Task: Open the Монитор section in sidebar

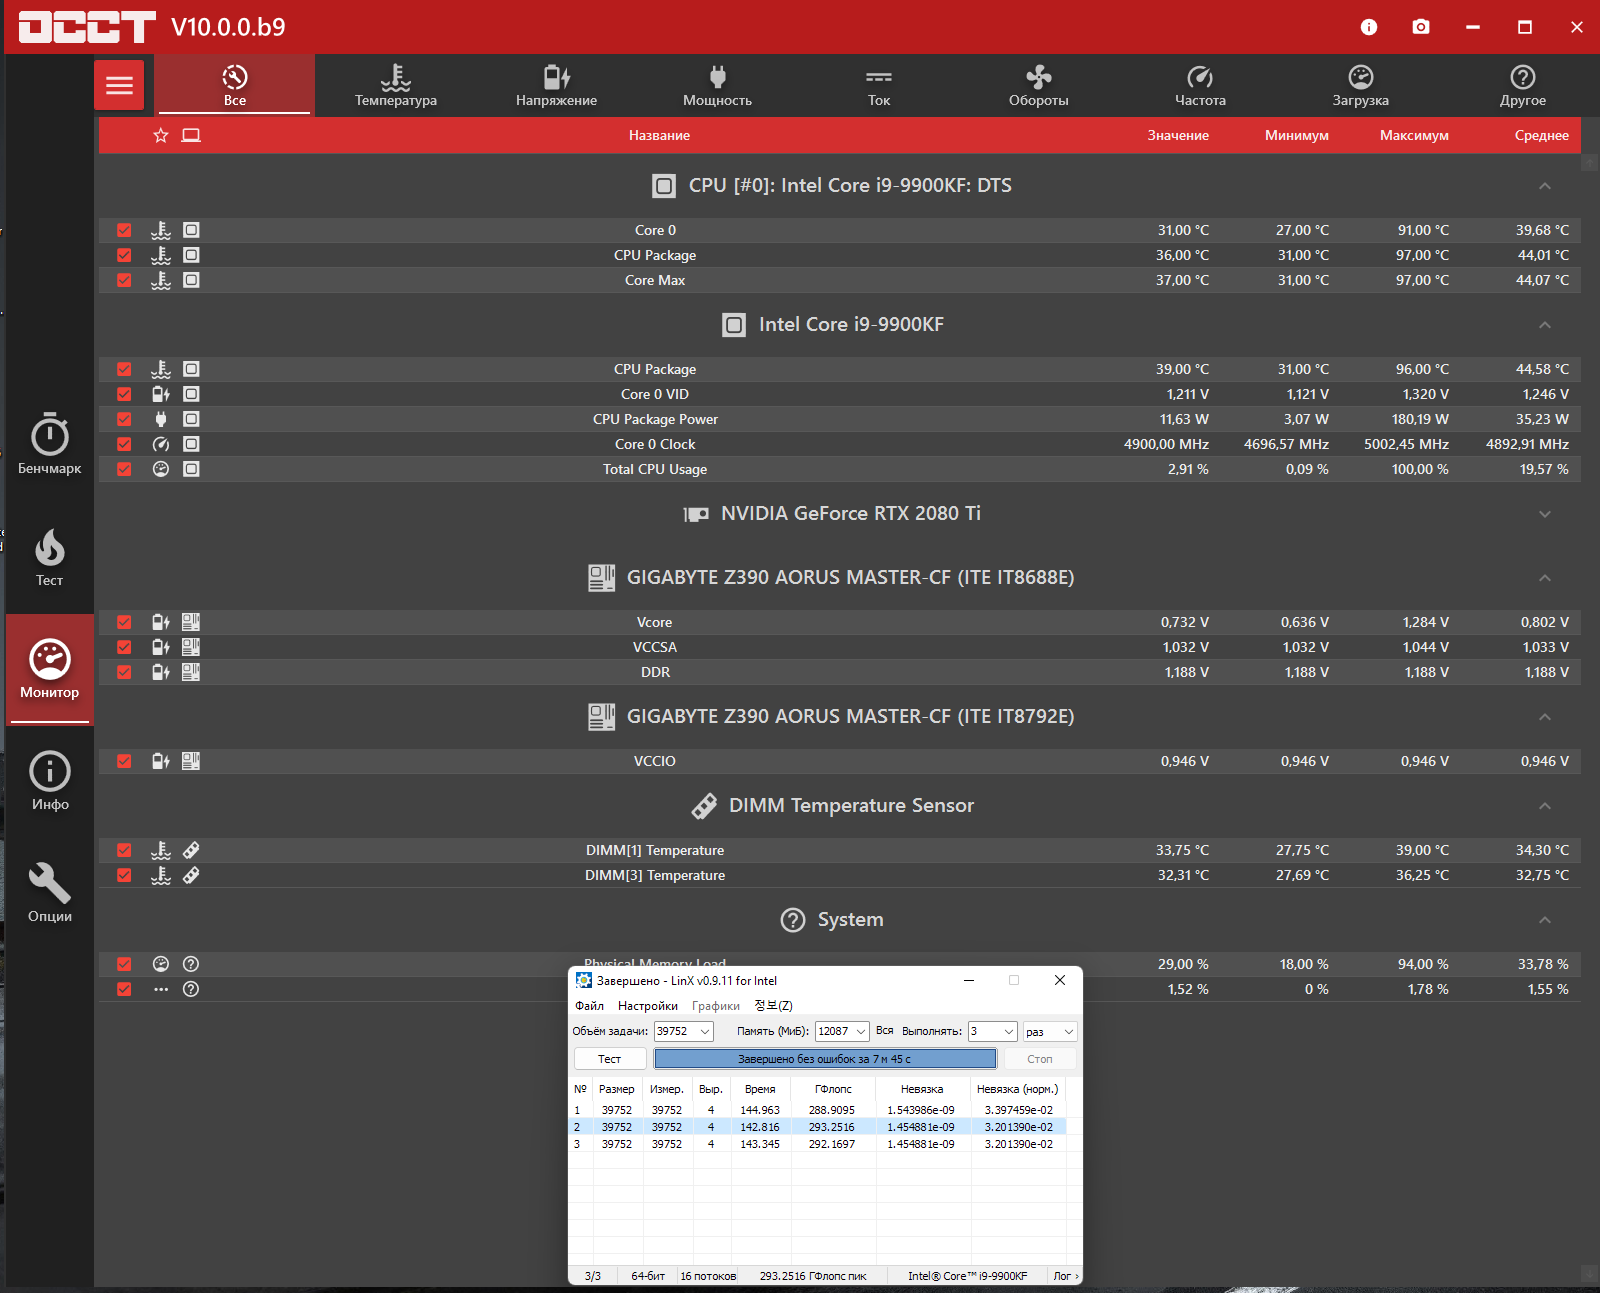Action: [50, 669]
